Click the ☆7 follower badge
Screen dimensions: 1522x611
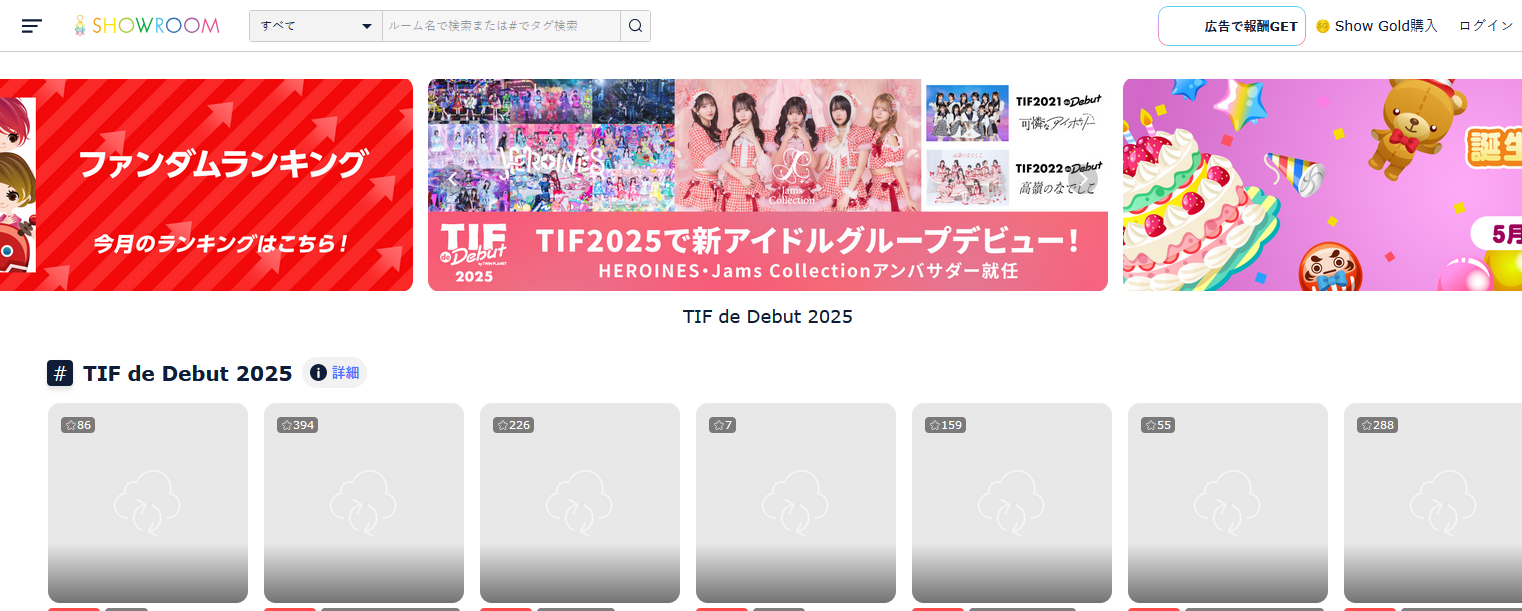click(x=722, y=425)
